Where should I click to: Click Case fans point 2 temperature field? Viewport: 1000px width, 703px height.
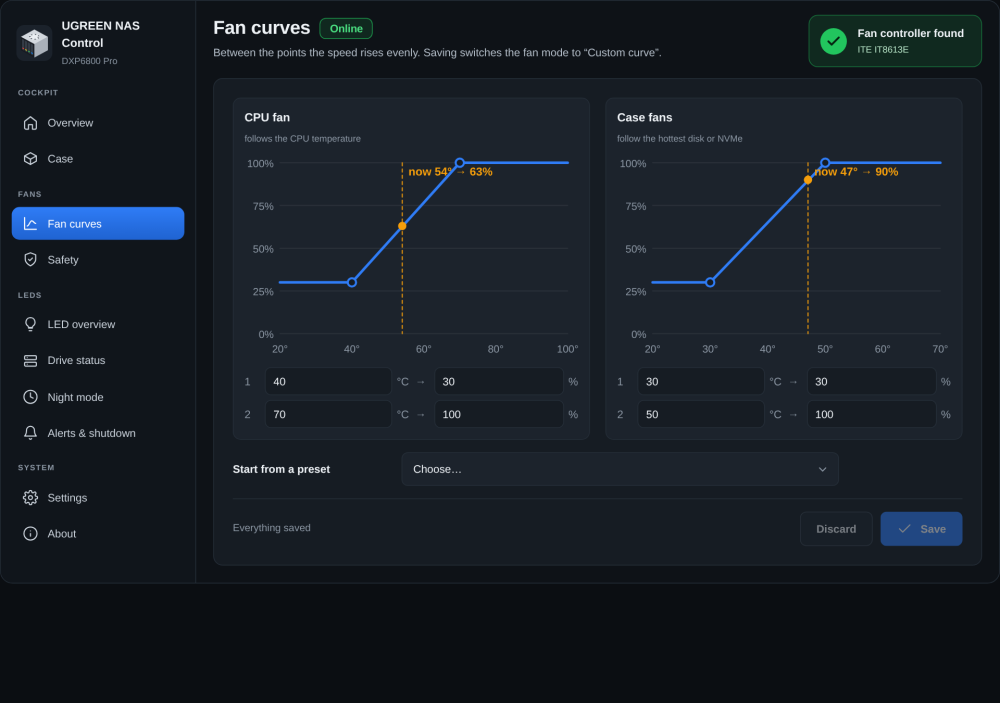[701, 415]
